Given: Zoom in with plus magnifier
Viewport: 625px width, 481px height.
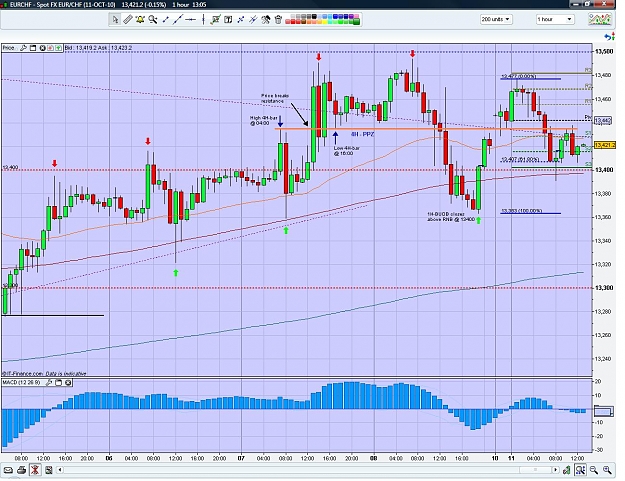Looking at the screenshot, I should 607,470.
